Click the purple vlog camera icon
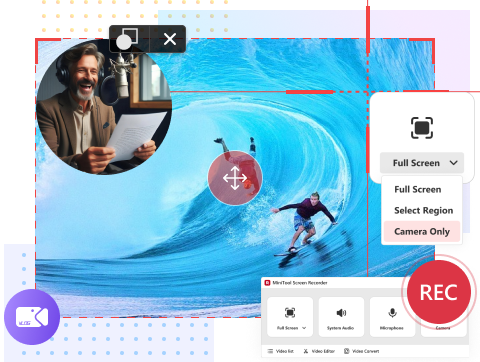The image size is (480, 362). (x=32, y=317)
